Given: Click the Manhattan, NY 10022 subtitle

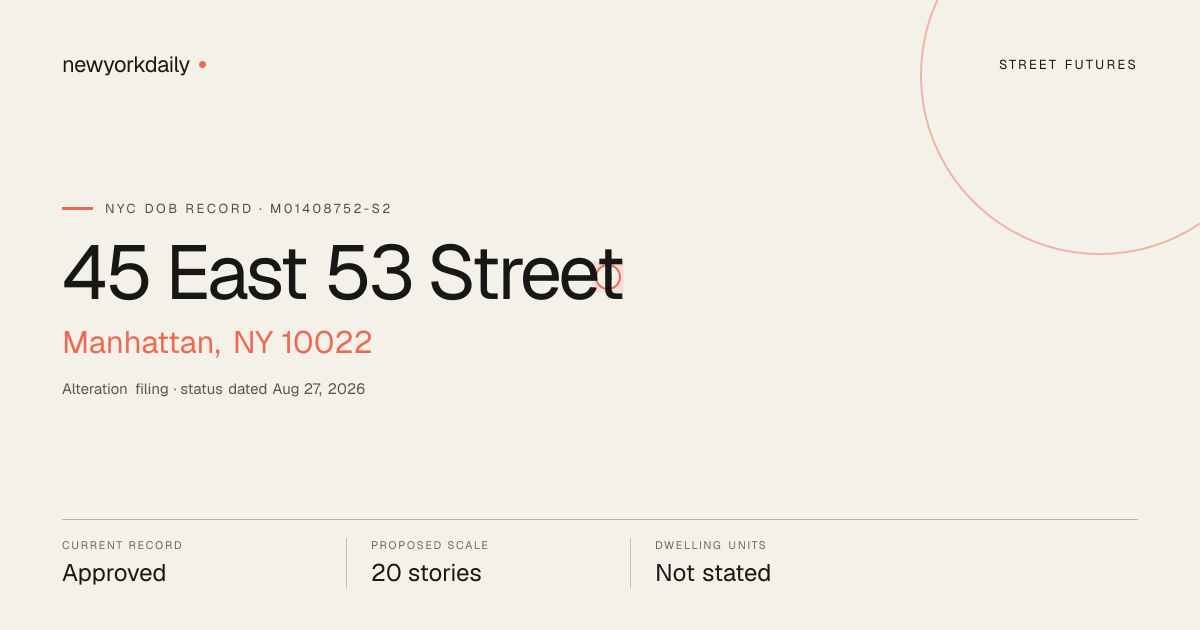Looking at the screenshot, I should point(217,343).
